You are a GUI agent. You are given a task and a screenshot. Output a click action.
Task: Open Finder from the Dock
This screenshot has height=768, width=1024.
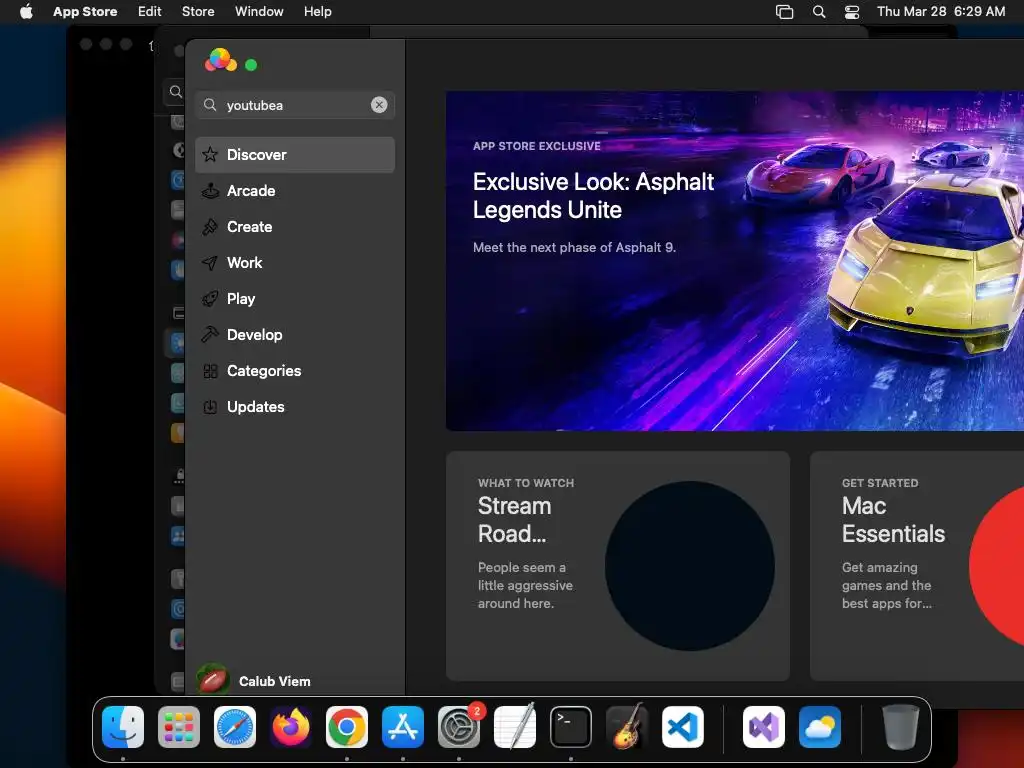tap(123, 727)
